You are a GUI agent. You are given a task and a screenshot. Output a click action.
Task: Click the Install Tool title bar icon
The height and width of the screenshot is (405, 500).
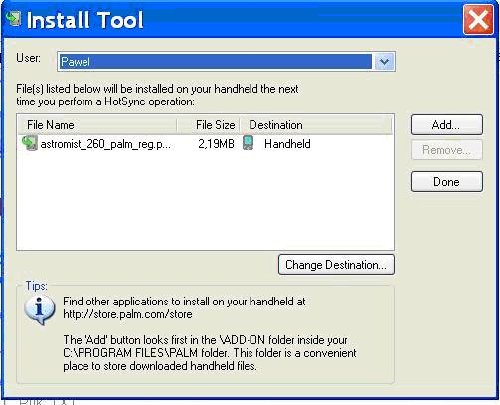click(x=14, y=19)
